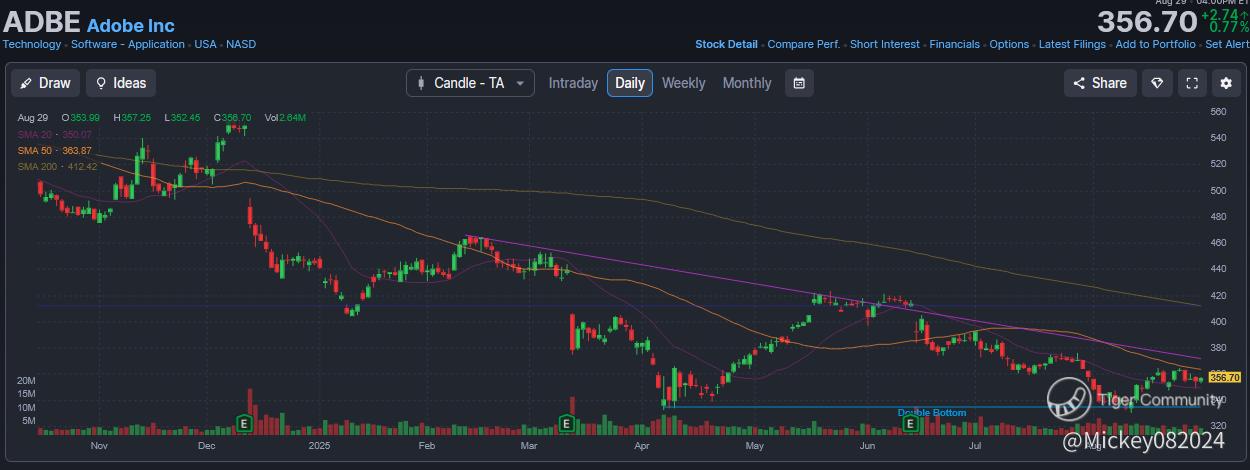
Task: Click the diamond premium icon
Action: click(1157, 83)
